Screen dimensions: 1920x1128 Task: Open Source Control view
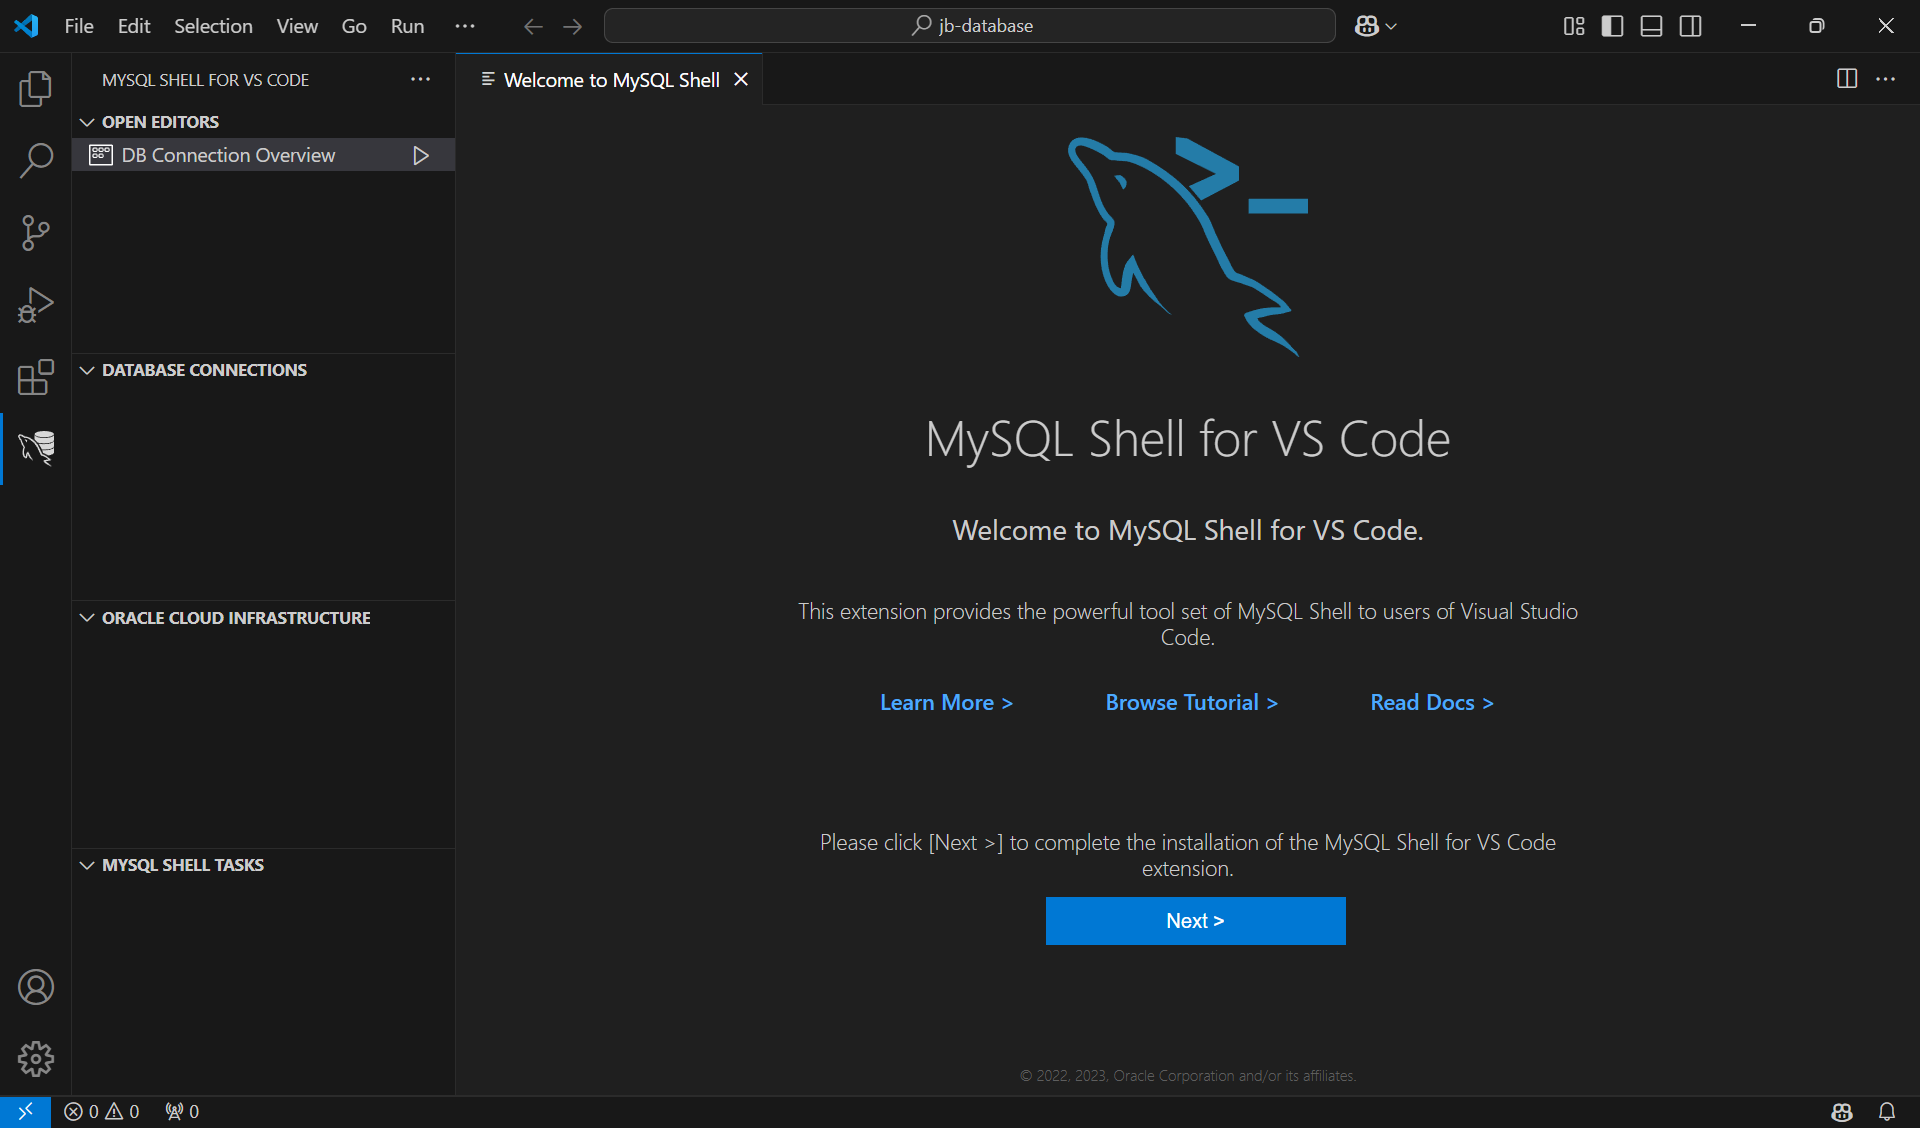tap(36, 232)
